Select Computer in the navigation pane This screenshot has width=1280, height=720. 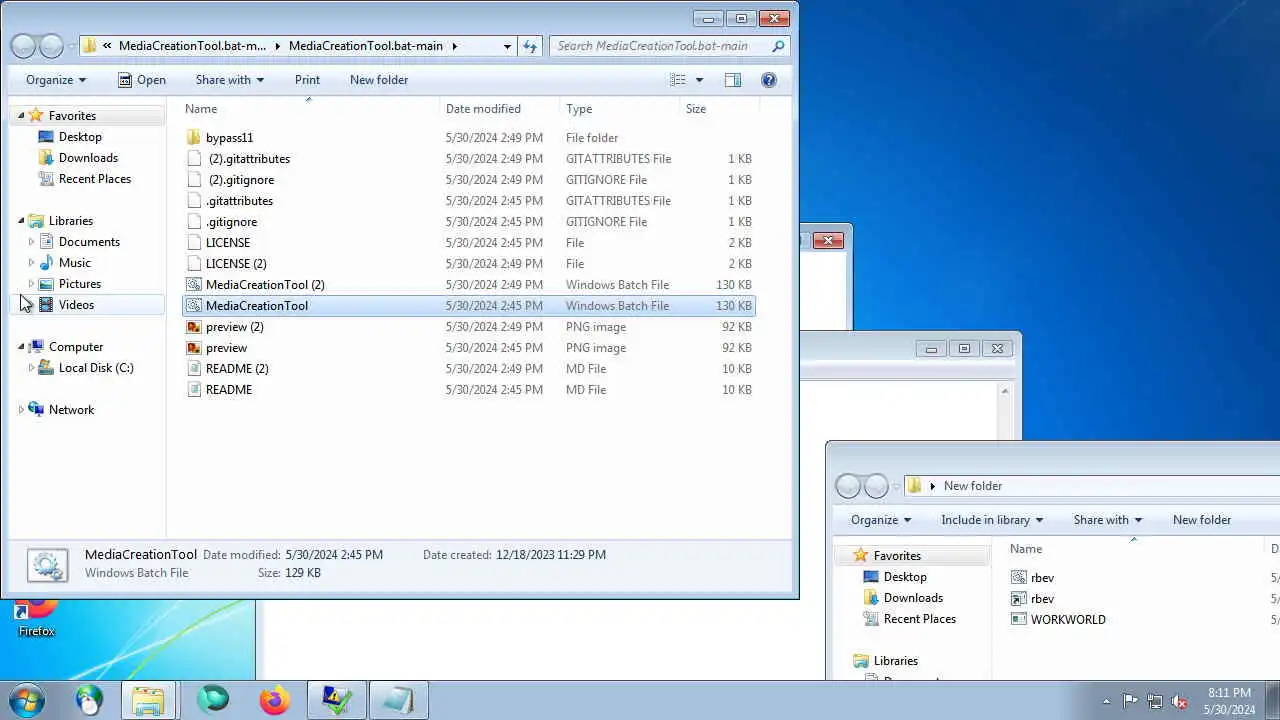[76, 347]
